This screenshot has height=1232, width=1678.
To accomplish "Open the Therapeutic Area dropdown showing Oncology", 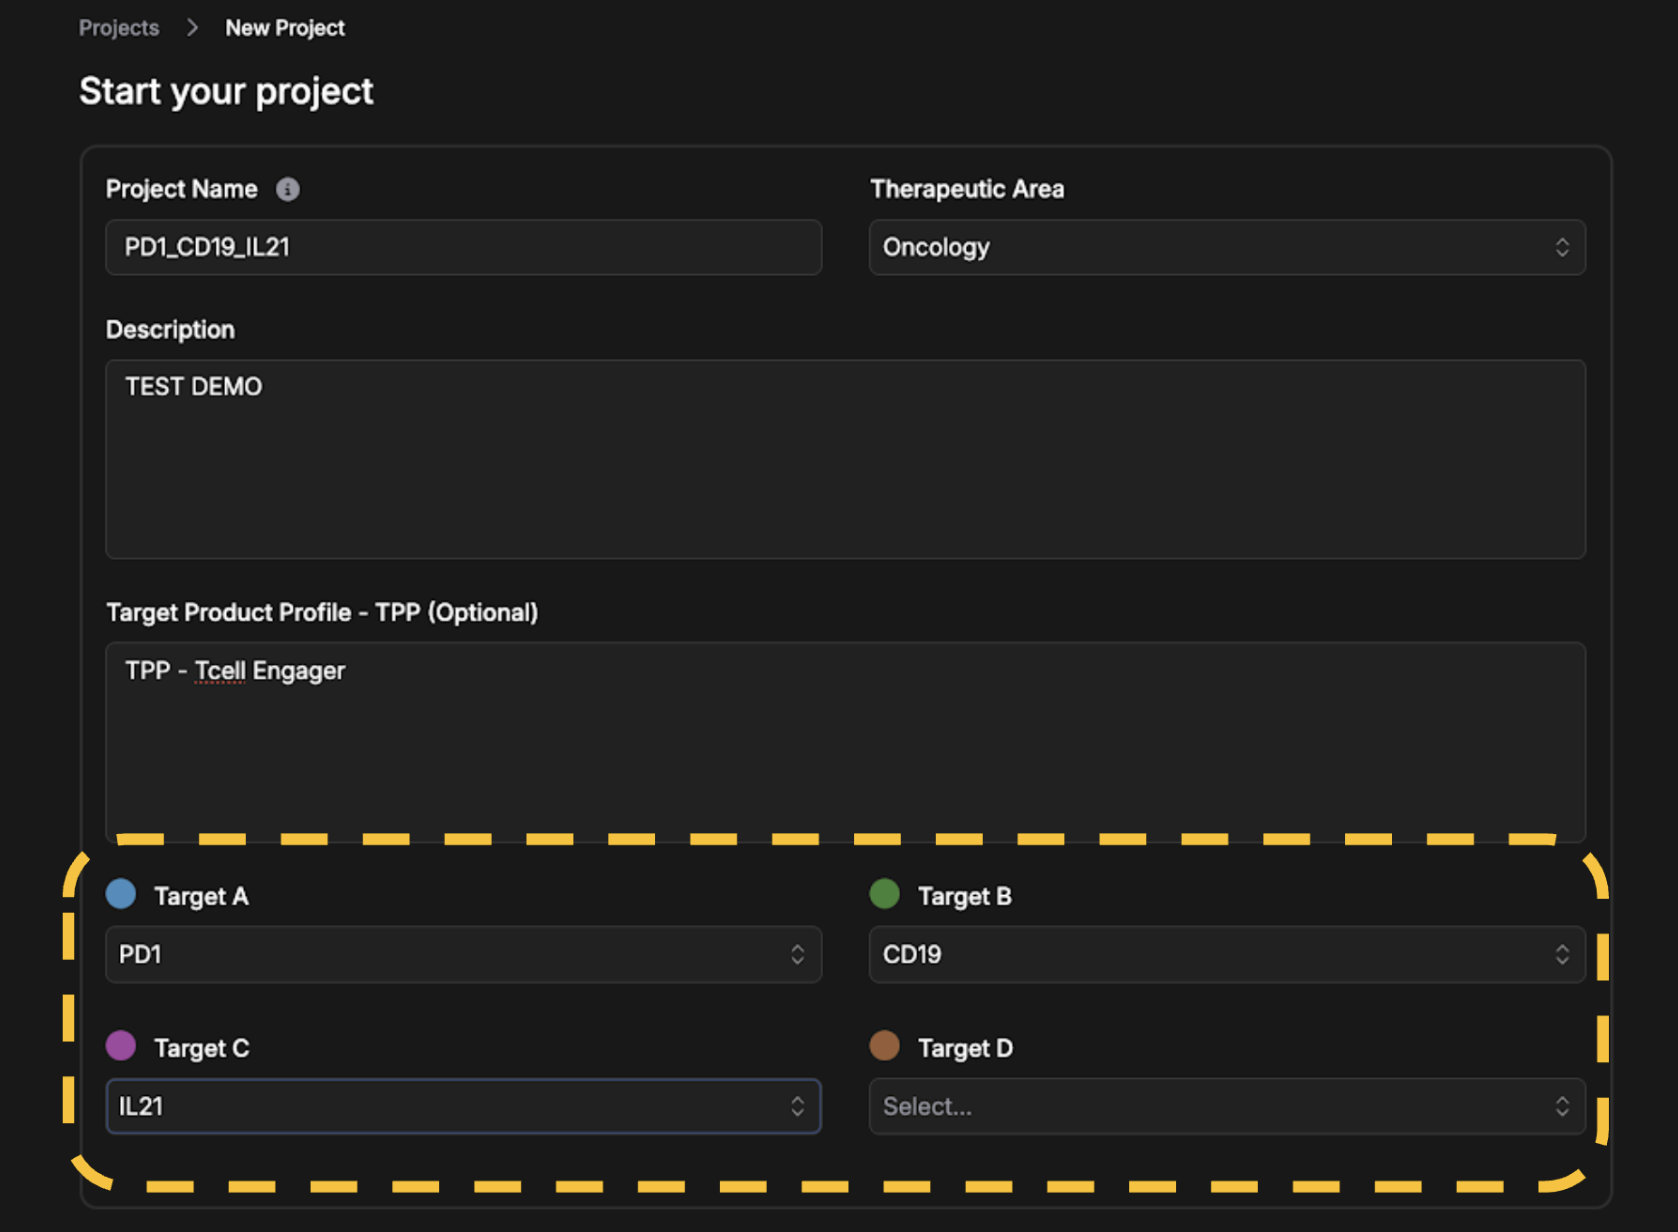I will pos(1226,247).
